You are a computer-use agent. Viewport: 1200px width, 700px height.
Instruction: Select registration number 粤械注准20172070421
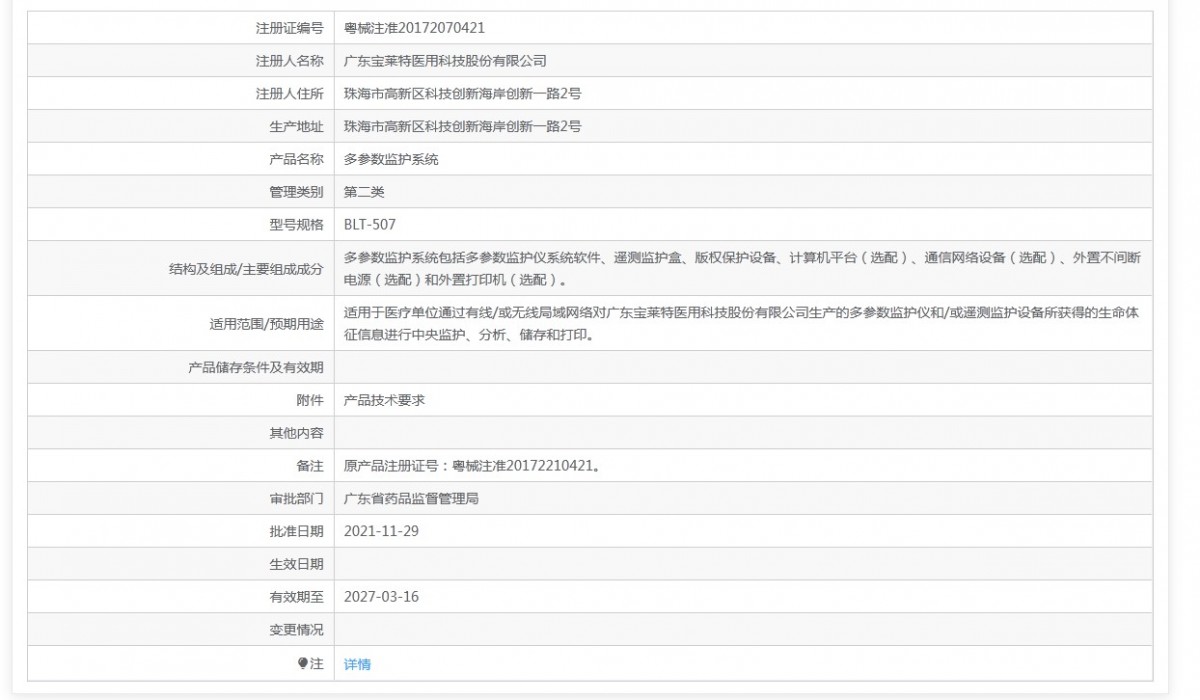pos(414,28)
